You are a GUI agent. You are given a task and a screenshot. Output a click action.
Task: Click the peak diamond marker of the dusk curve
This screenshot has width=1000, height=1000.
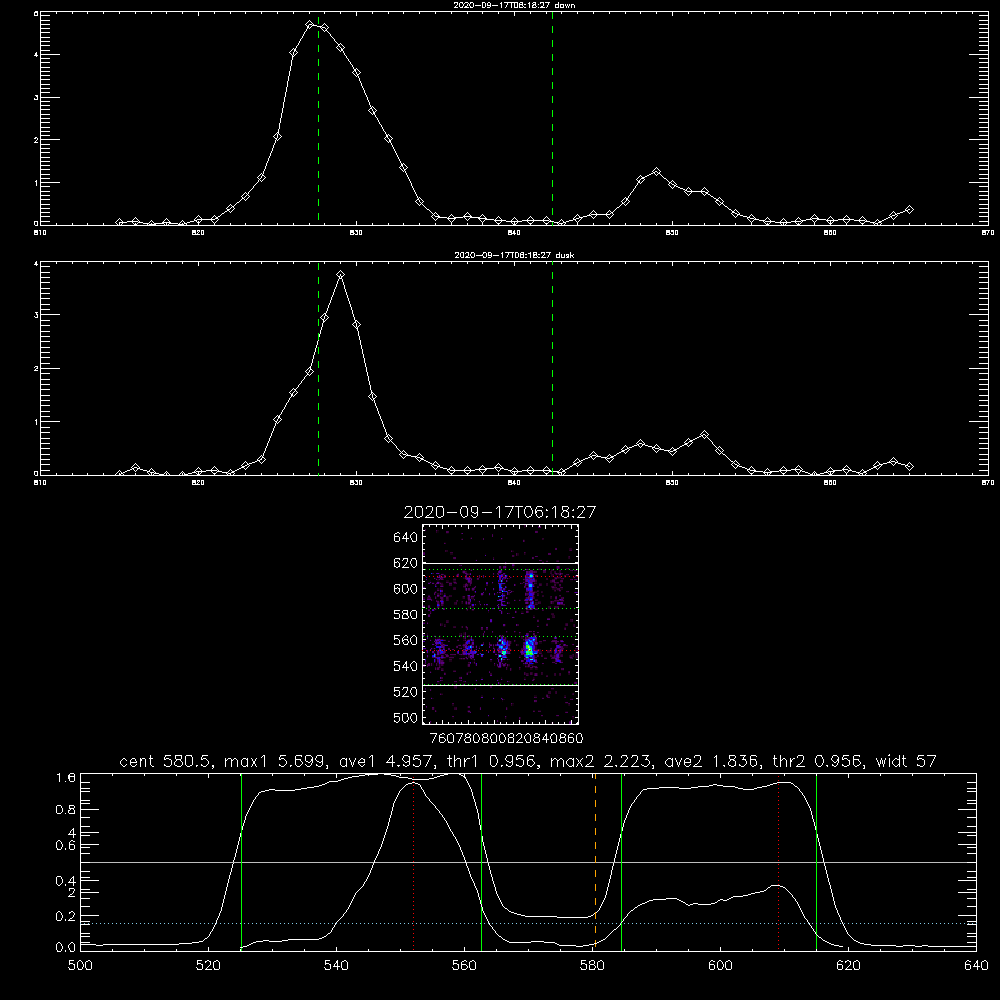pyautogui.click(x=341, y=275)
